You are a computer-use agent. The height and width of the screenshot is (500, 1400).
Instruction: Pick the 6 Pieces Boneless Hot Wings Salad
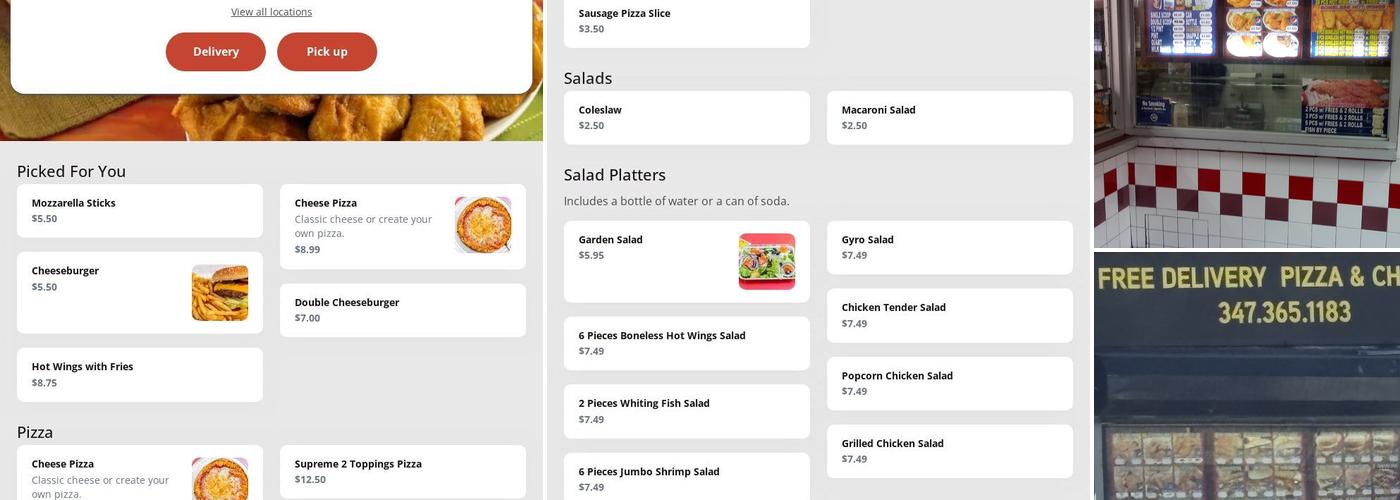click(686, 343)
